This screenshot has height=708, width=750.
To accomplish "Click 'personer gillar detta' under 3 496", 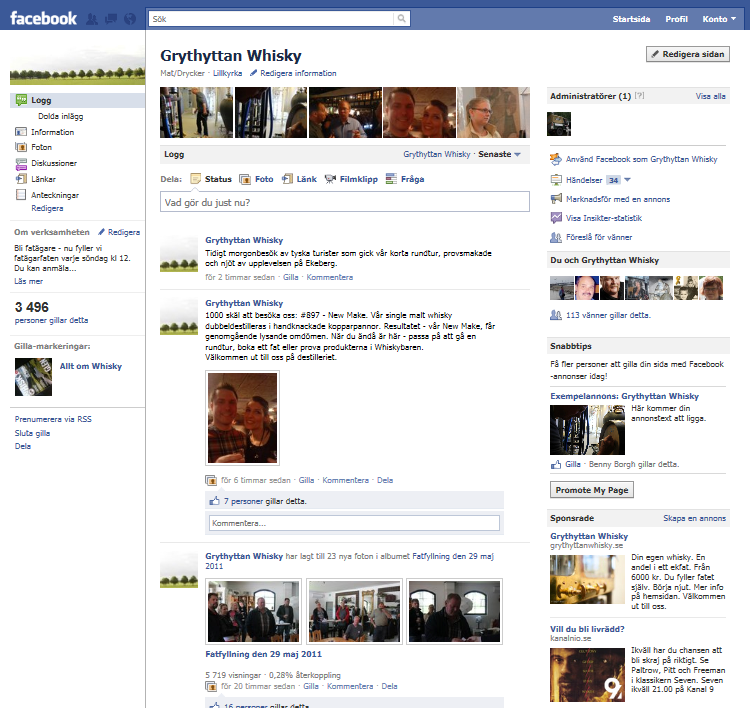I will click(51, 320).
